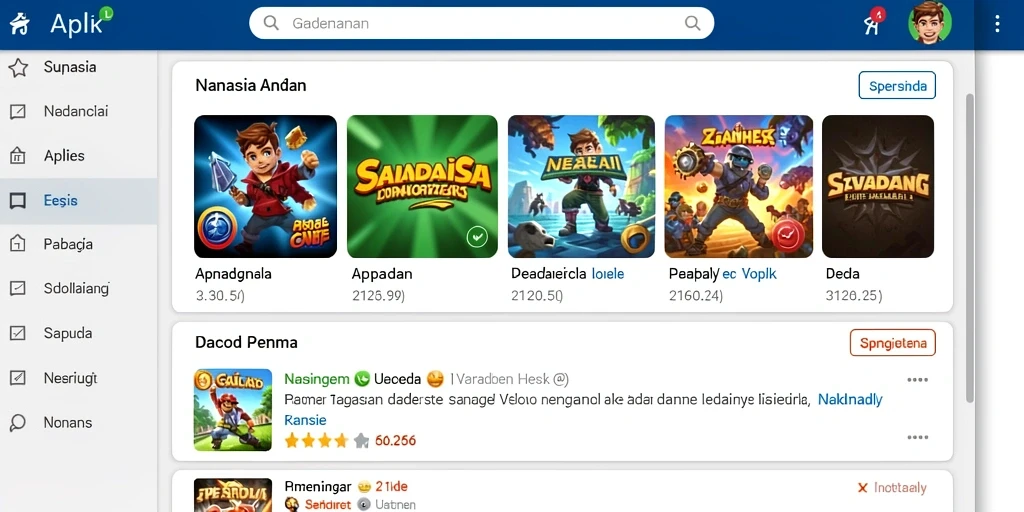Open lower three-dot menu near rating row
Image resolution: width=1024 pixels, height=512 pixels.
tap(918, 438)
